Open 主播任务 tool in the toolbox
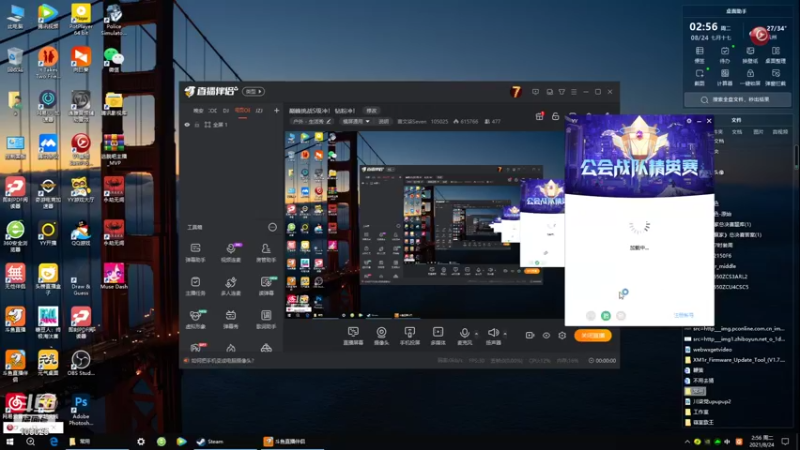This screenshot has width=800, height=450. [x=195, y=286]
